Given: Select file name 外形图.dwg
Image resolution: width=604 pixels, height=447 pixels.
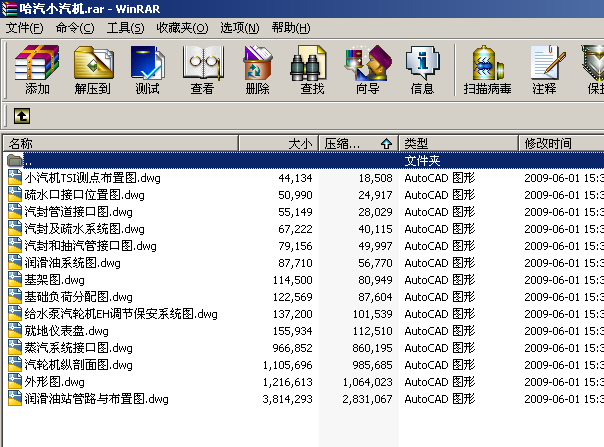Looking at the screenshot, I should tap(54, 381).
